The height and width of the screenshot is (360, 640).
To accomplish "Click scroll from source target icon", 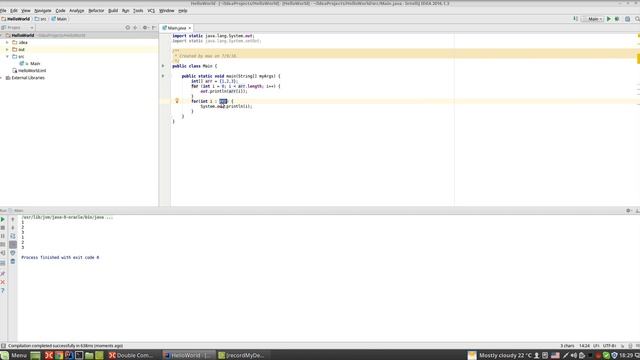I will [127, 28].
